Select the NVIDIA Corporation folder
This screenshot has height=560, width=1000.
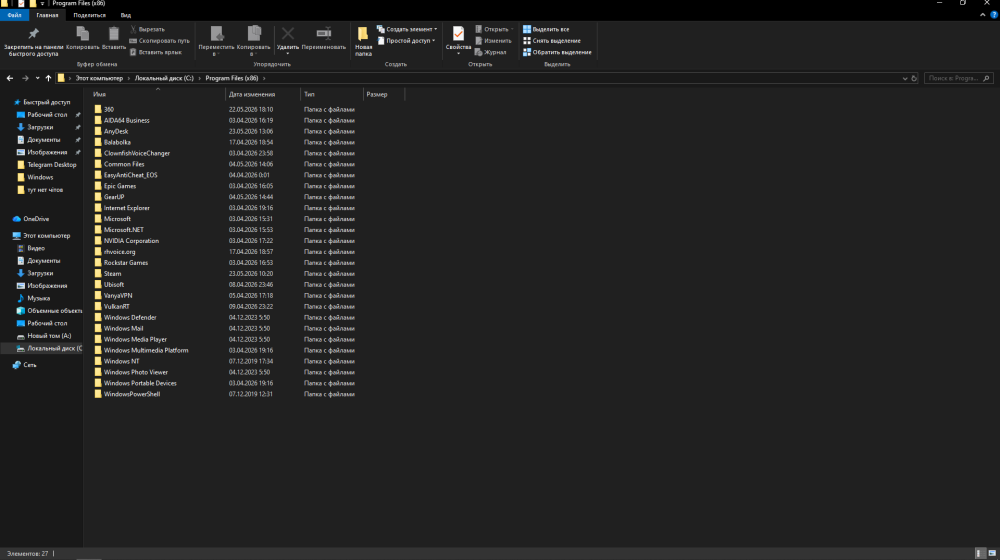(x=131, y=241)
